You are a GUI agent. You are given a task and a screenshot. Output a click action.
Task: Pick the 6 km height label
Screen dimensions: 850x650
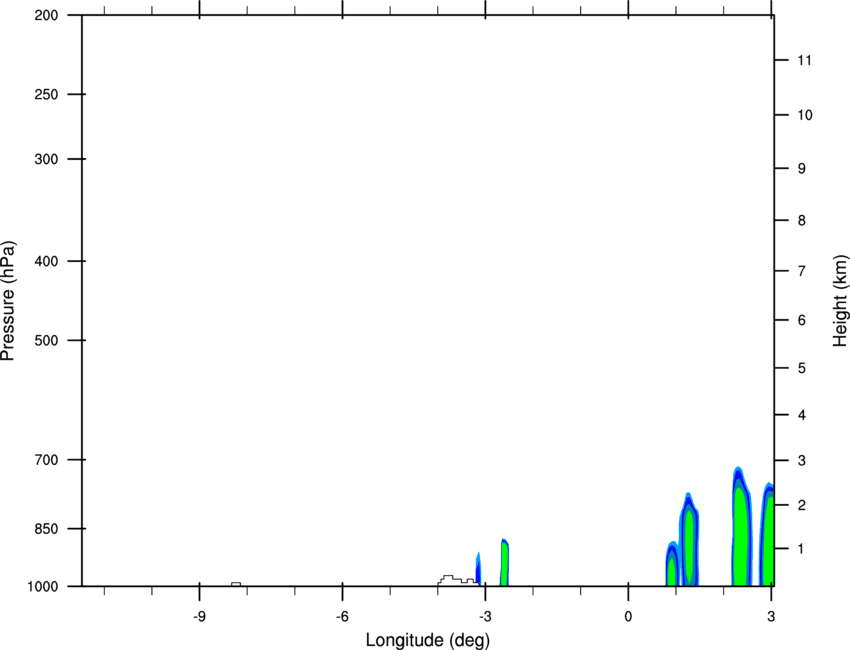801,320
